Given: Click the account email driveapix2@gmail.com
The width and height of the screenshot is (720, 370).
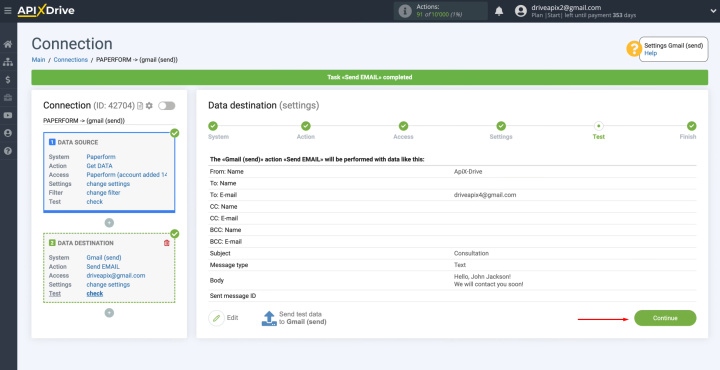Looking at the screenshot, I should (566, 8).
